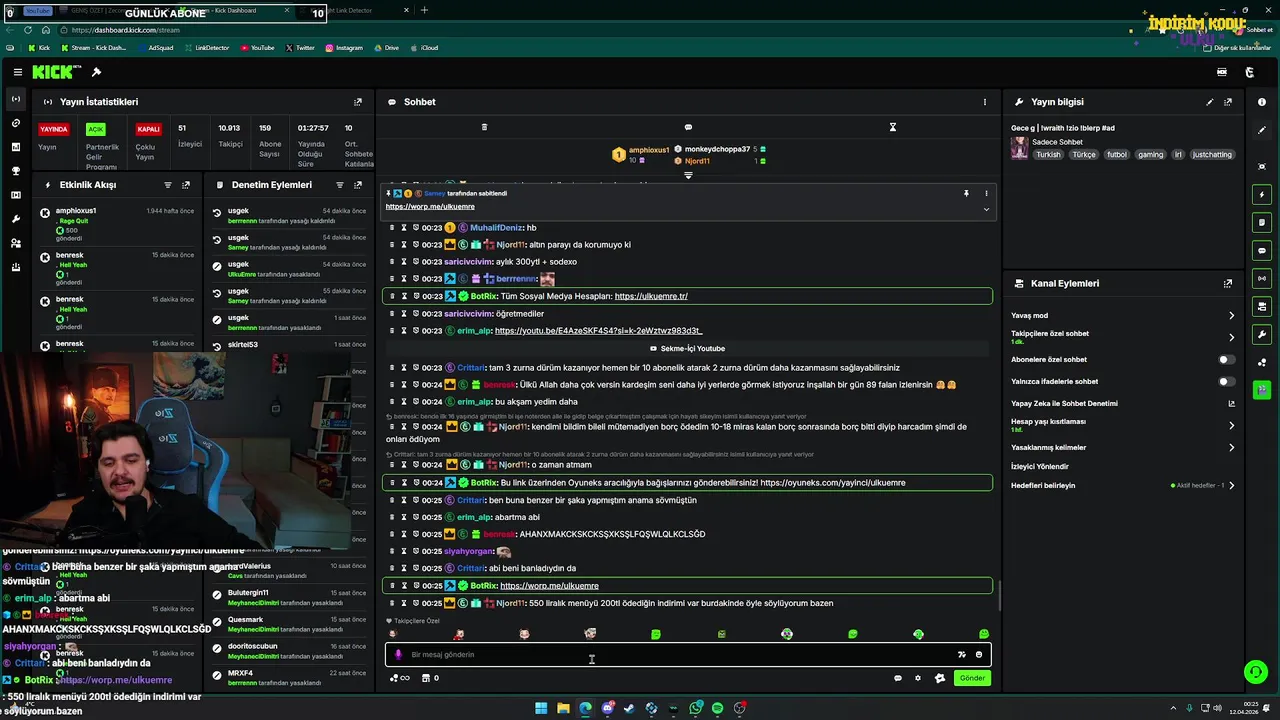
Task: Unpin the pinned chat message
Action: (x=966, y=193)
